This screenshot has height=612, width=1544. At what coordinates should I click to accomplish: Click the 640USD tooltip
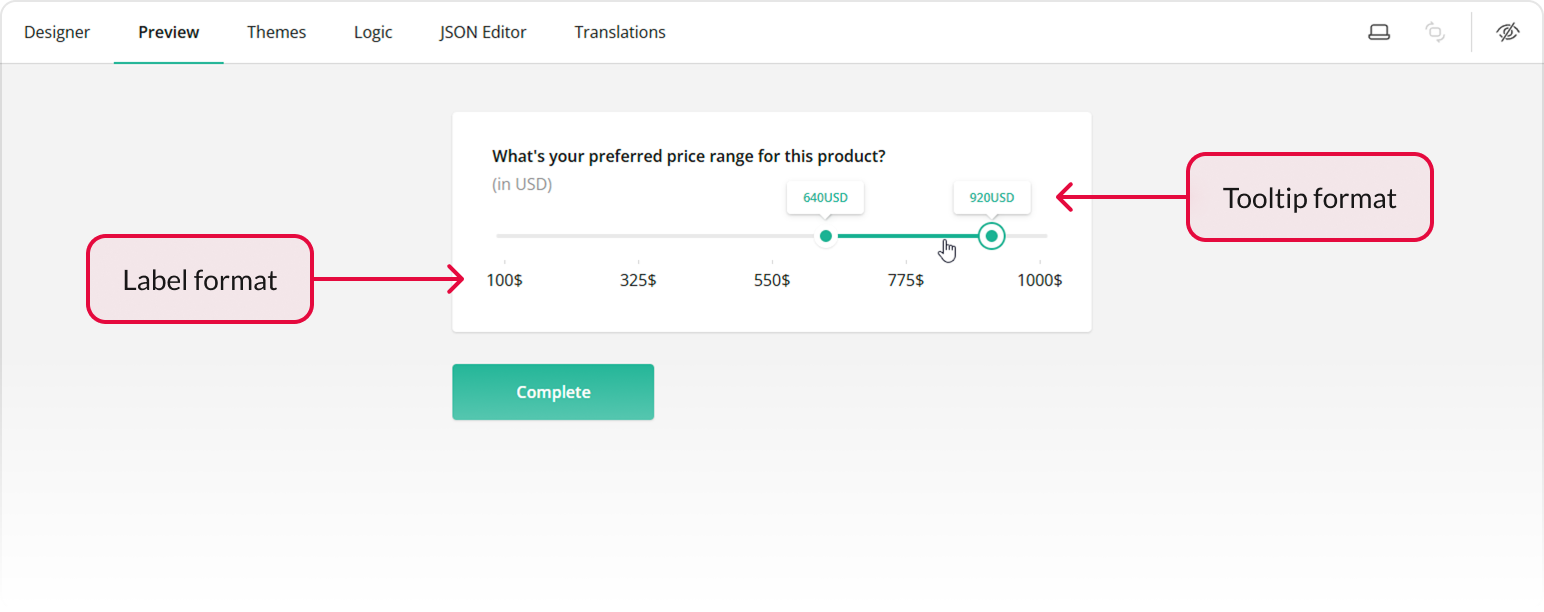click(825, 197)
